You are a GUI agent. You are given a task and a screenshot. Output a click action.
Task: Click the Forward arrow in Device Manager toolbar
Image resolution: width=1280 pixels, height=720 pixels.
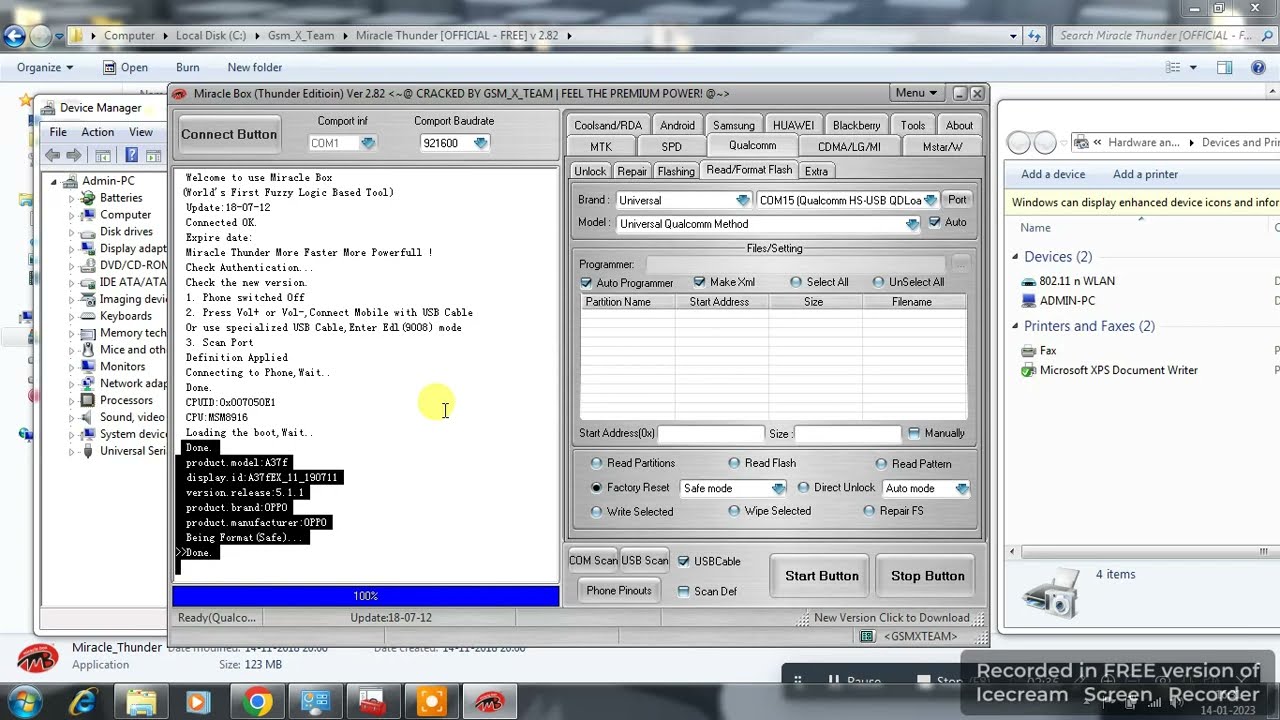74,155
